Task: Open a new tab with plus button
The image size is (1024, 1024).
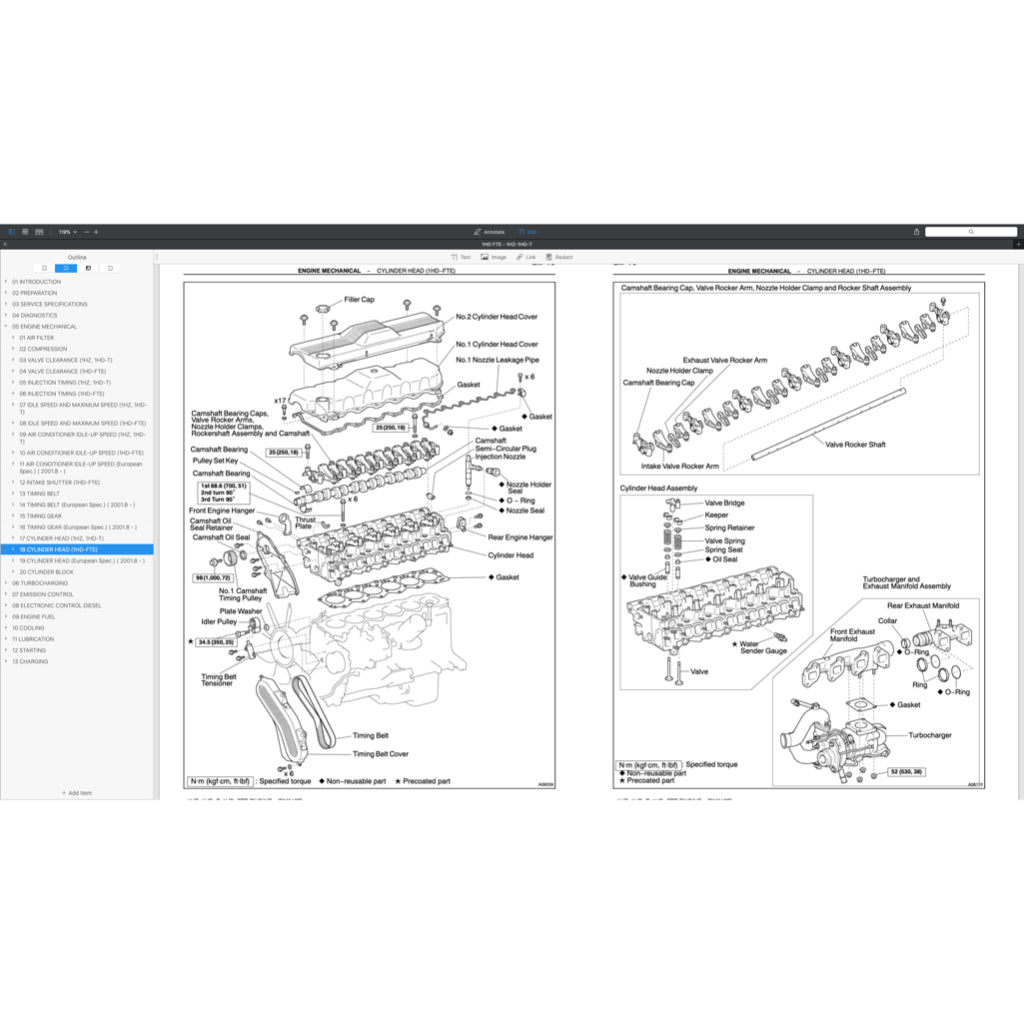Action: click(1017, 244)
